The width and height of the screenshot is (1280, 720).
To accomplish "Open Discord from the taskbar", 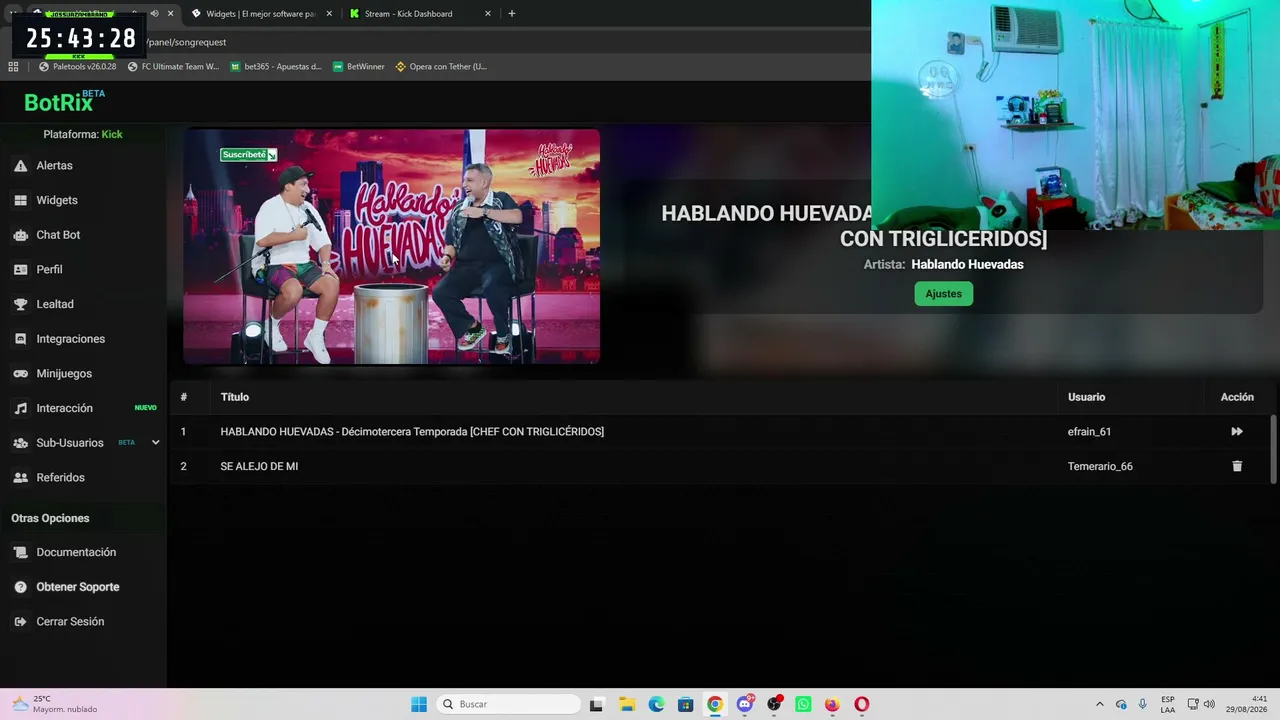I will pyautogui.click(x=745, y=704).
